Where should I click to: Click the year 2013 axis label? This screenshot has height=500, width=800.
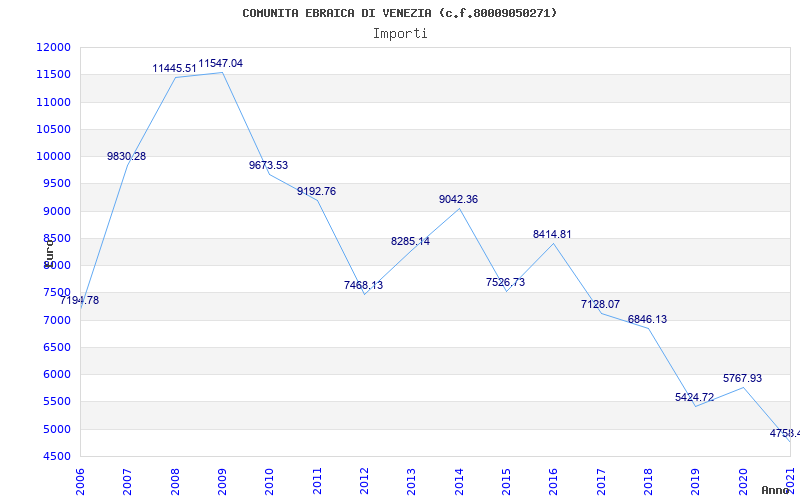[412, 481]
